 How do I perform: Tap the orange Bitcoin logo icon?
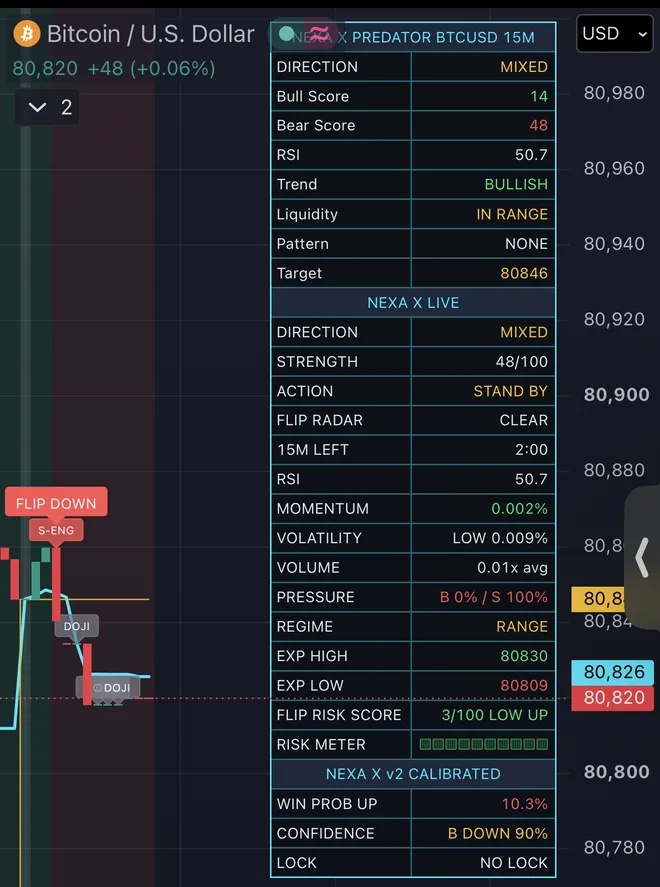(x=27, y=34)
